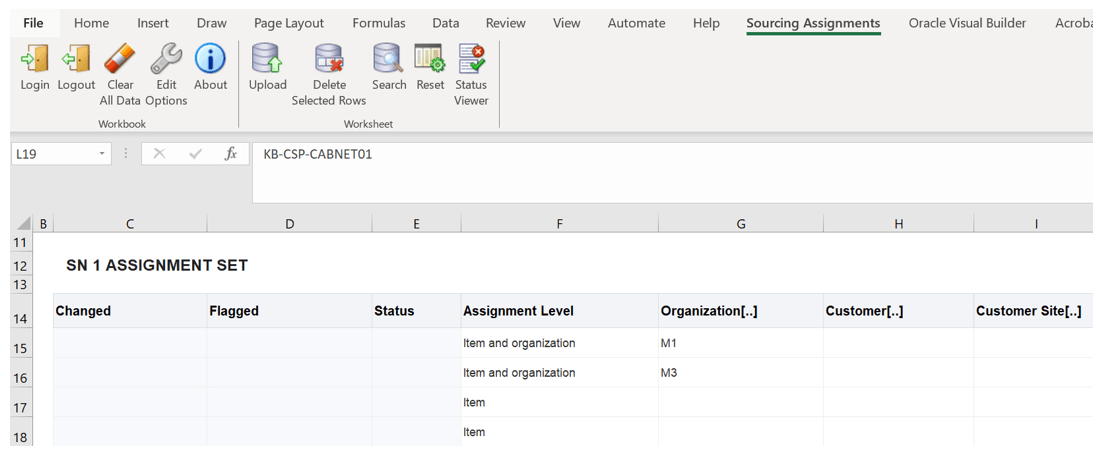Open Edit Options wrench icon
The height and width of the screenshot is (460, 1104).
click(x=166, y=58)
